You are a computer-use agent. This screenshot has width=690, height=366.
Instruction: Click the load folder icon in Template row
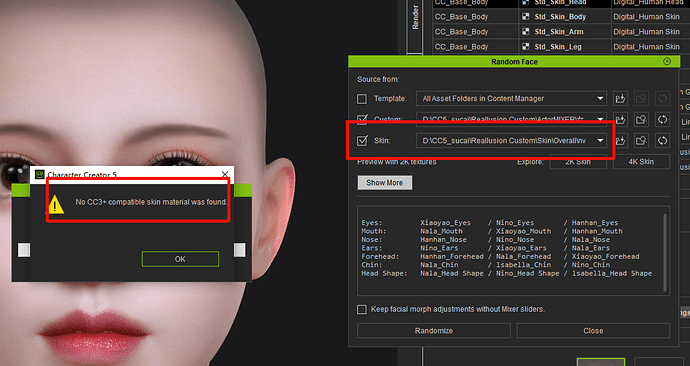tap(620, 99)
